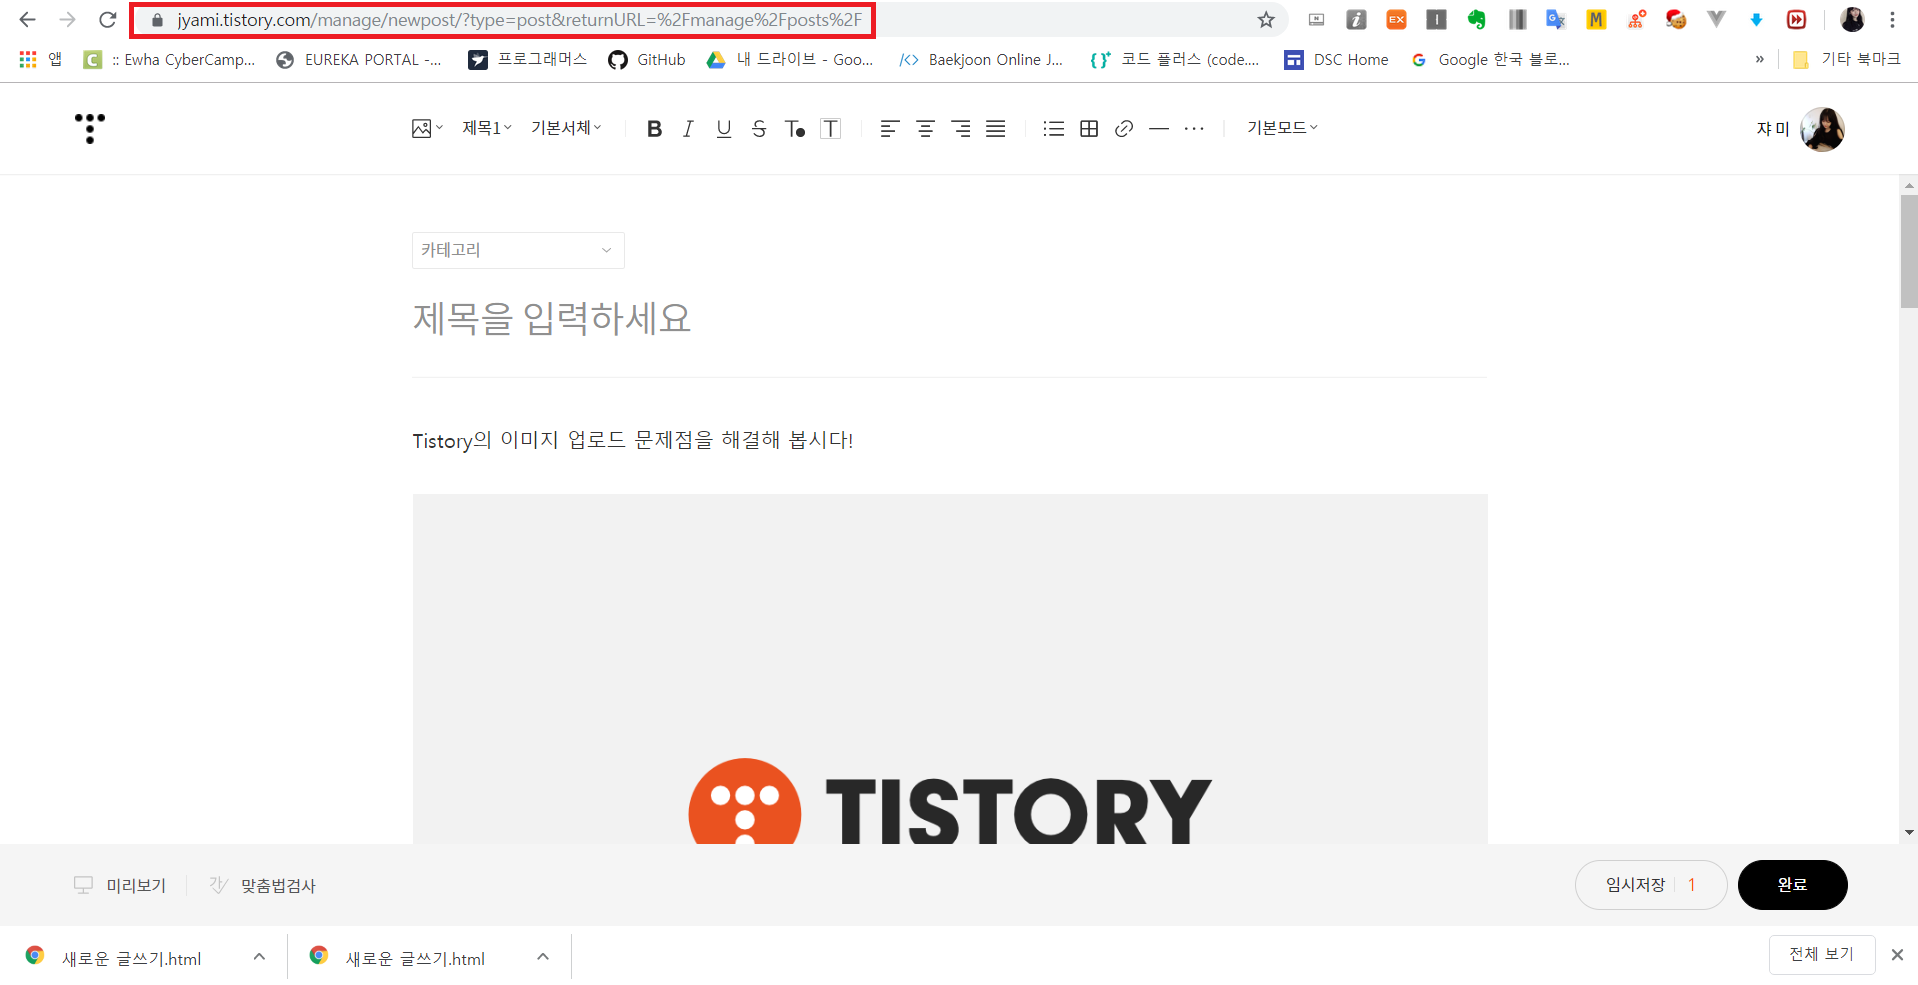Open the Baekjoon Online Judge bookmark

(981, 60)
